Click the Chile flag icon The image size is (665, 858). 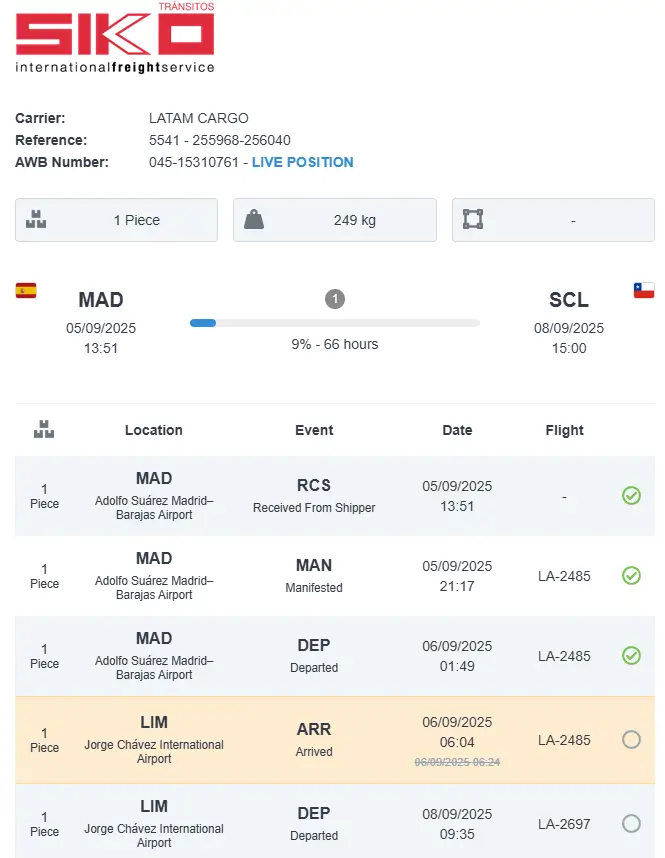coord(644,291)
